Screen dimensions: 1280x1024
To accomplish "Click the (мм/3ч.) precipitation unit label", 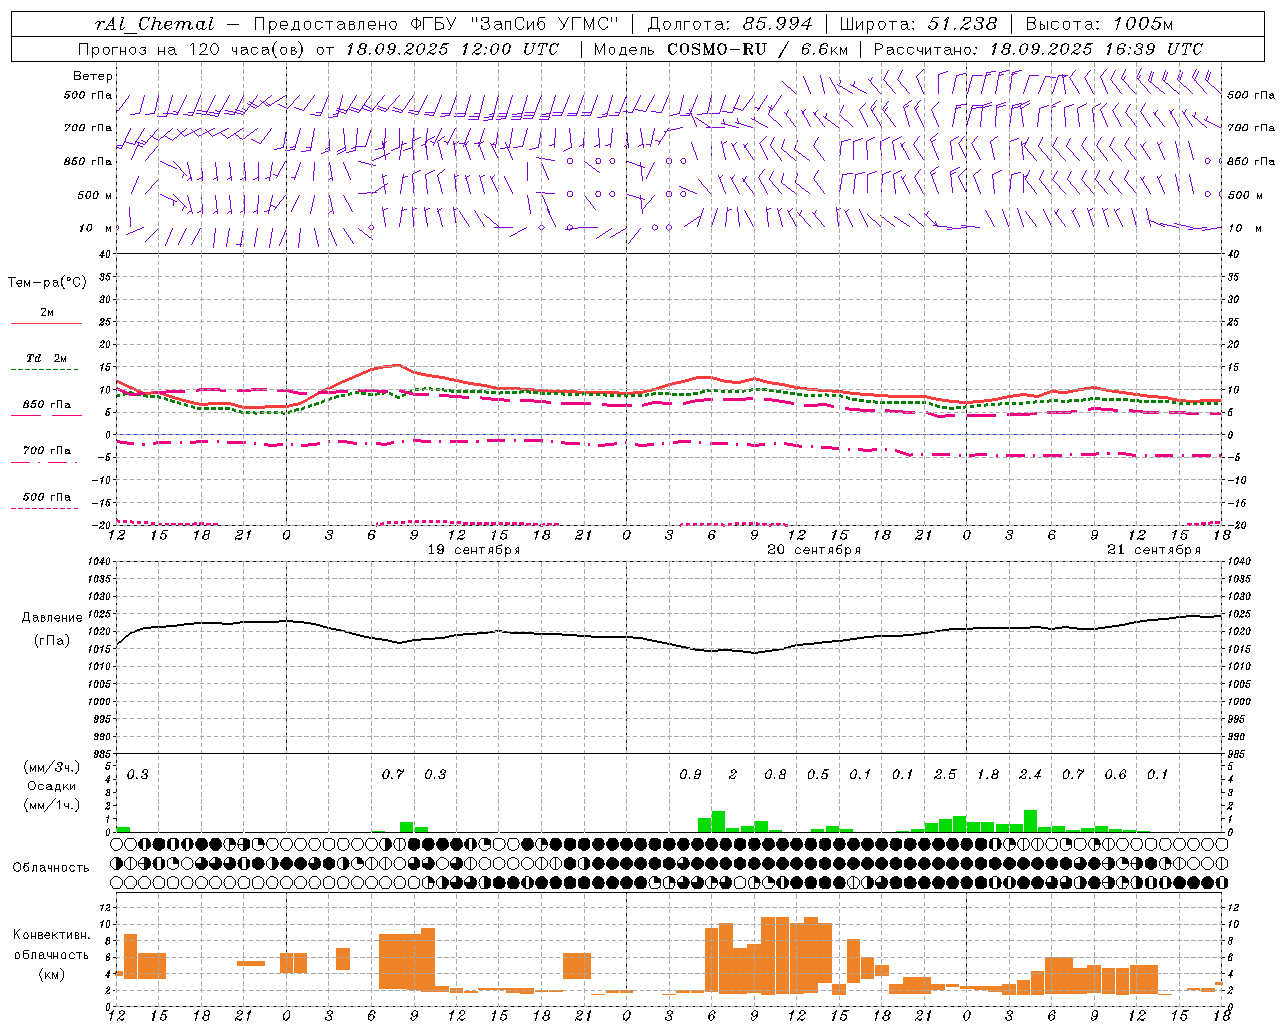I will coord(51,768).
